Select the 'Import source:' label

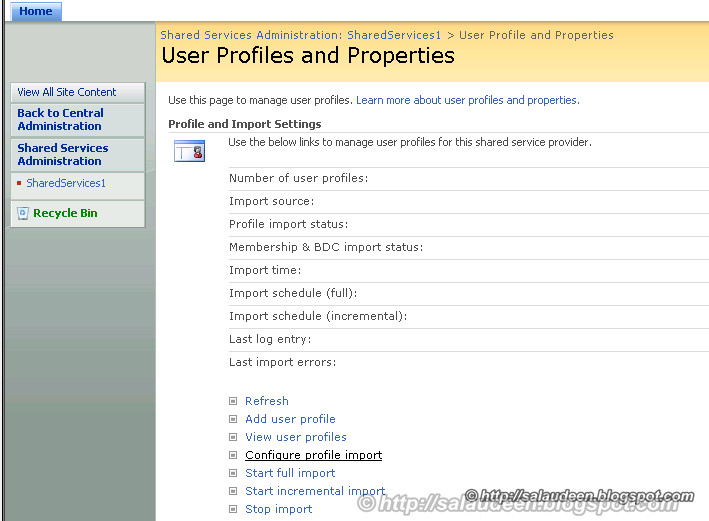coord(271,202)
